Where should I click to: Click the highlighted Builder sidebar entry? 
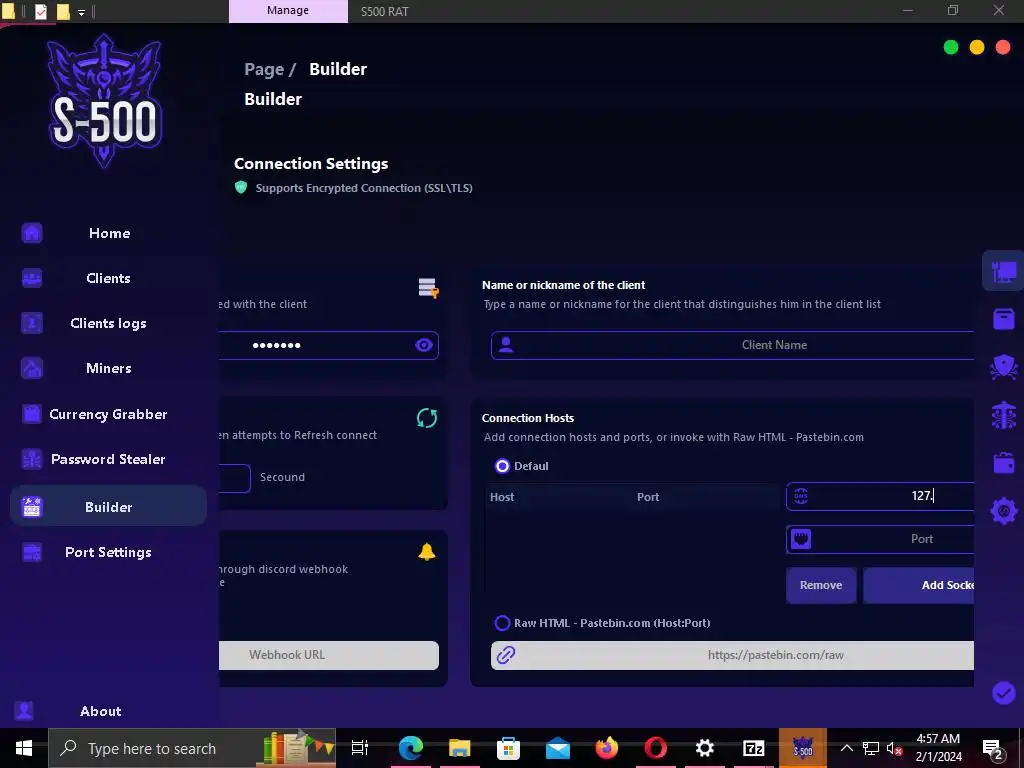pos(108,507)
